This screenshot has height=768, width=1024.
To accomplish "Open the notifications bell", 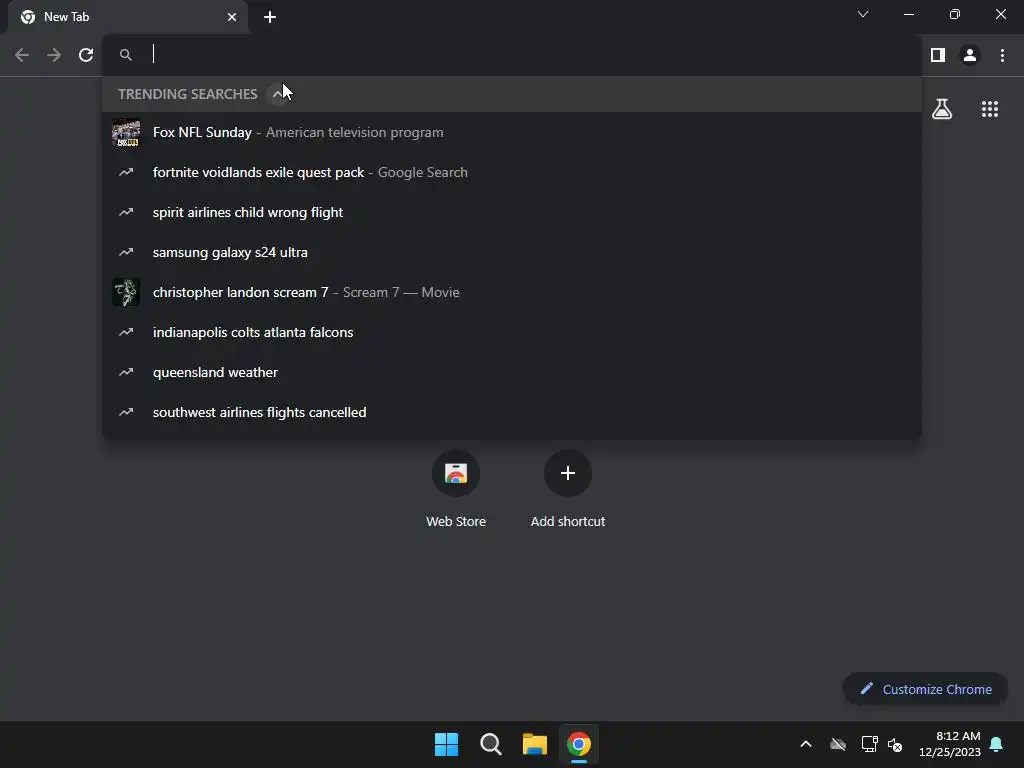I will click(997, 744).
